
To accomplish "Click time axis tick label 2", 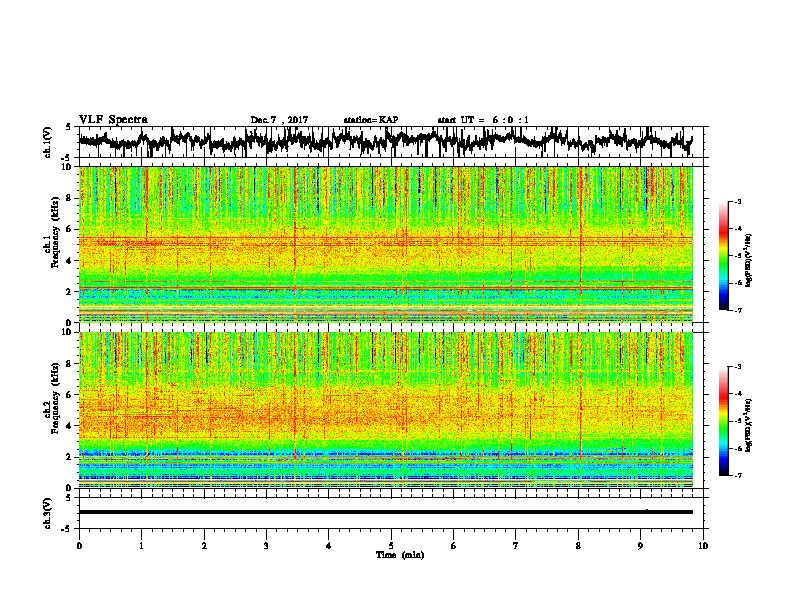I will (204, 546).
